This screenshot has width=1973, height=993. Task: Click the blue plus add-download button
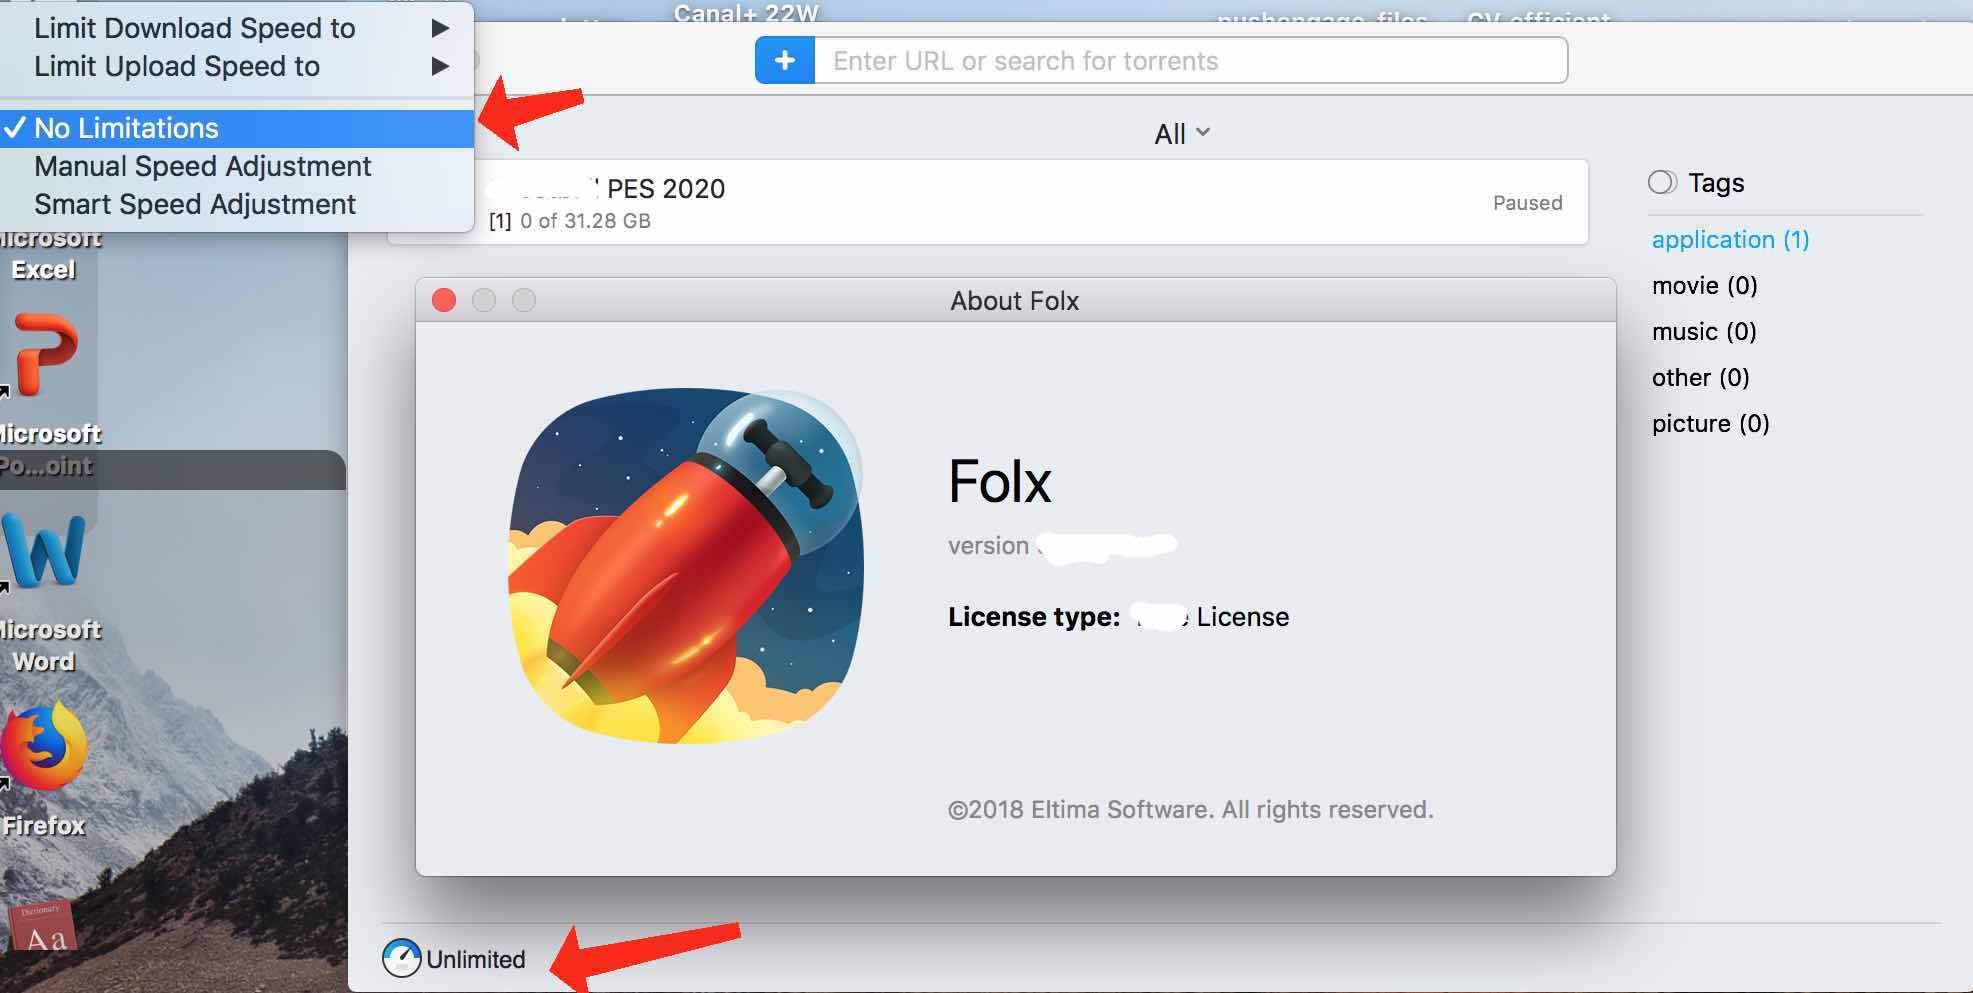(785, 61)
